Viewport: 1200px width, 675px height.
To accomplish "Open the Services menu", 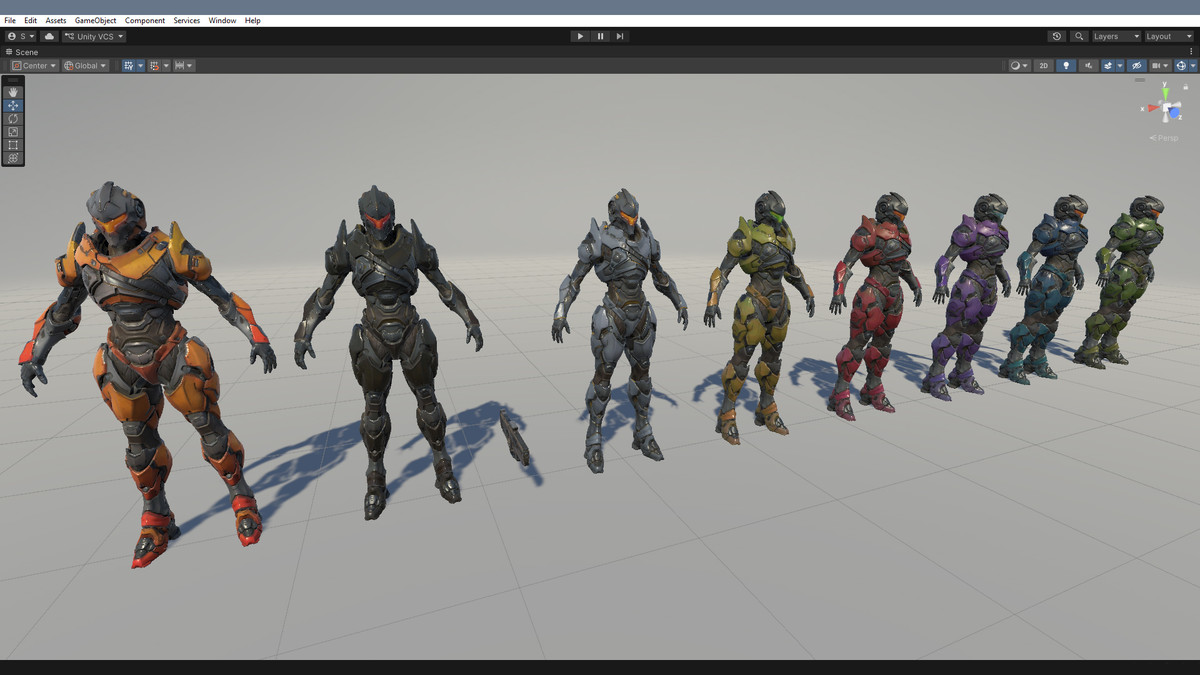I will click(x=187, y=20).
